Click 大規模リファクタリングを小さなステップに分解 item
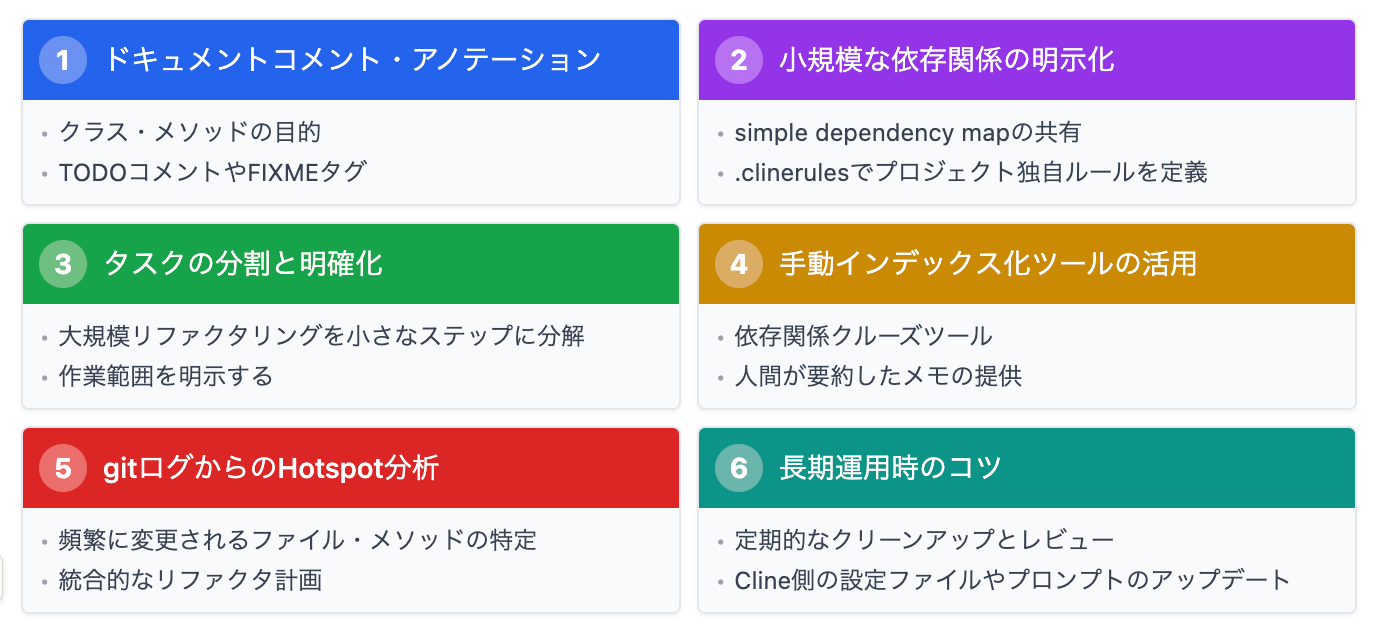This screenshot has height=632, width=1374. click(321, 336)
